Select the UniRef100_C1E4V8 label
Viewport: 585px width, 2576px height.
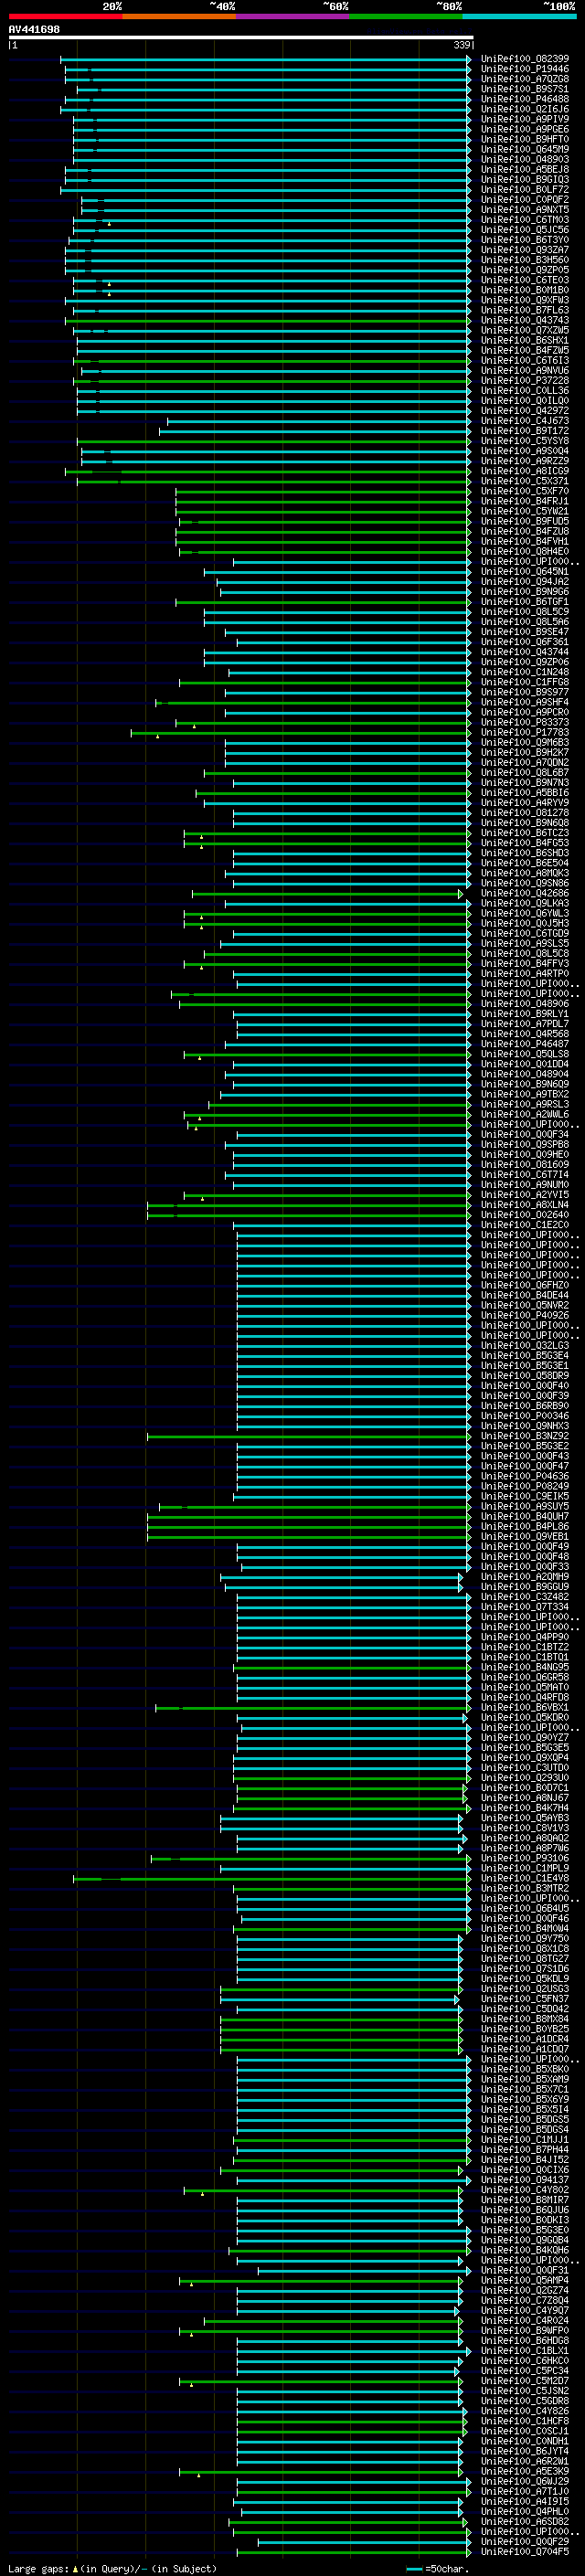[x=525, y=1878]
